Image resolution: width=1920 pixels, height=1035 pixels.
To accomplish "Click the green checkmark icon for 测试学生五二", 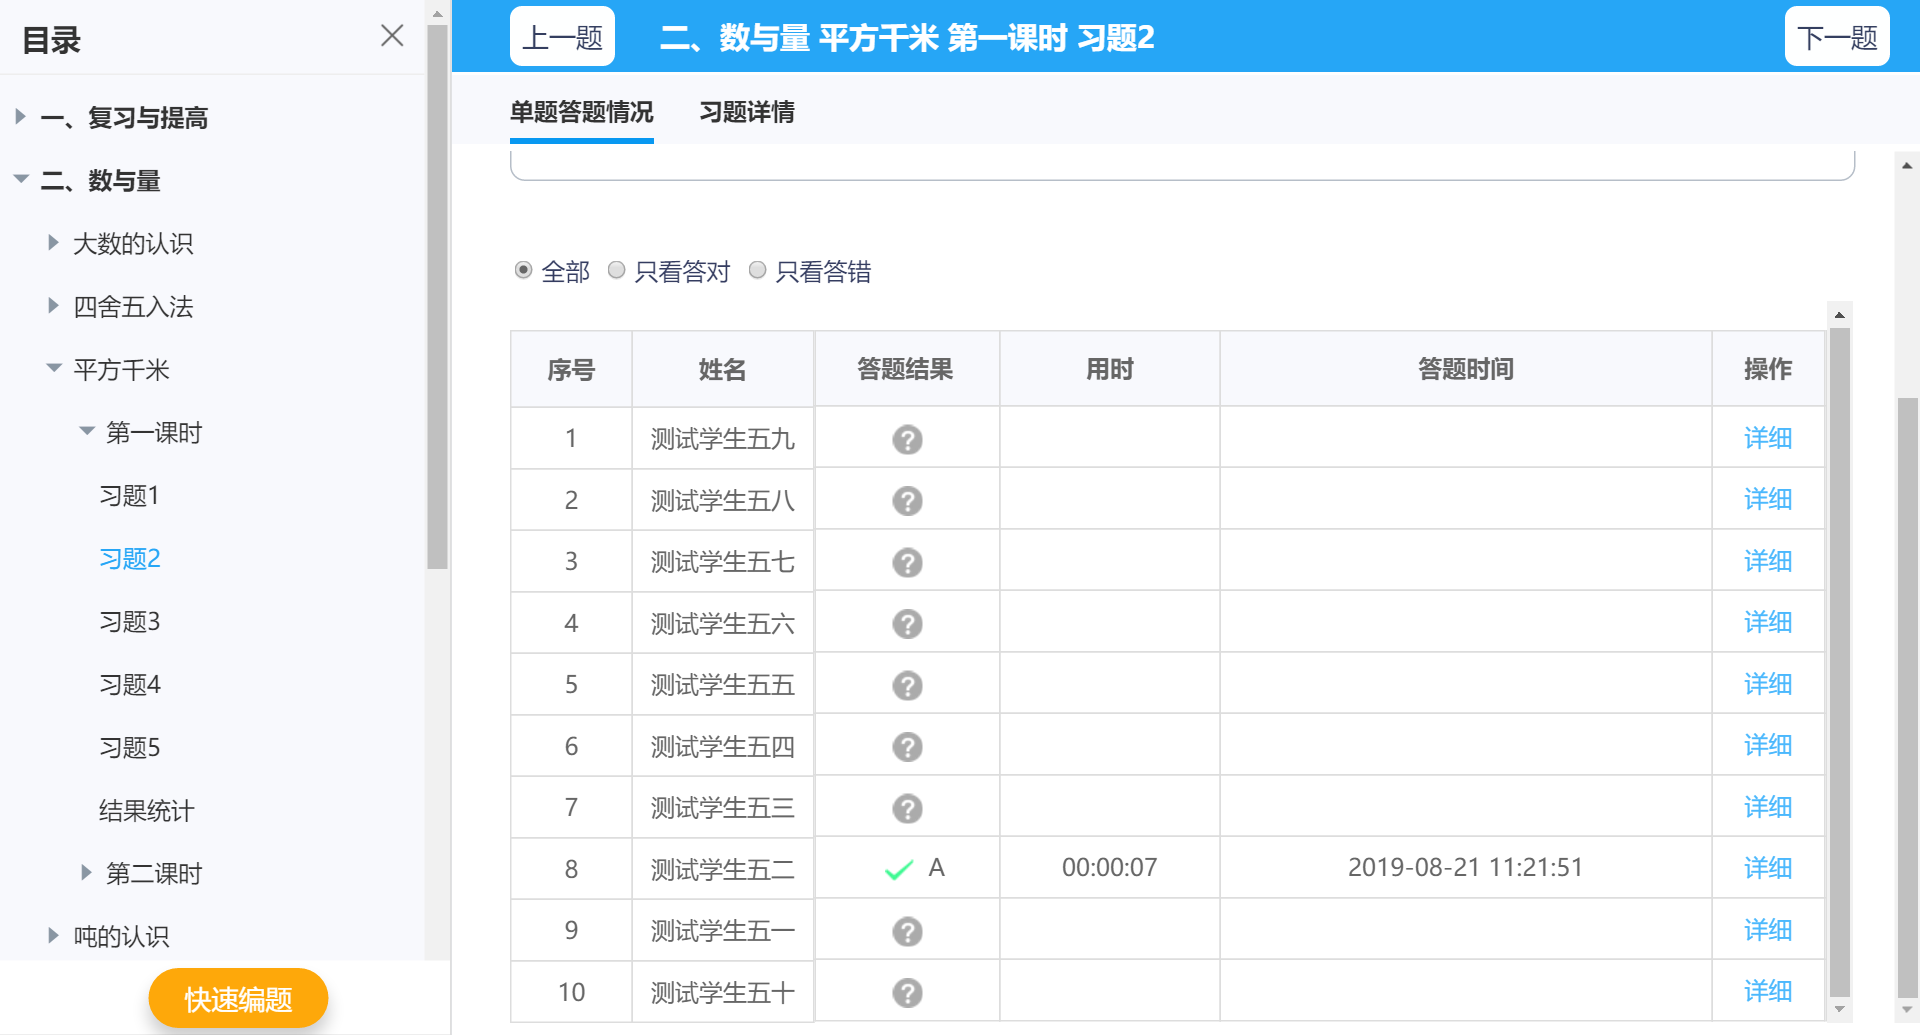I will 899,870.
